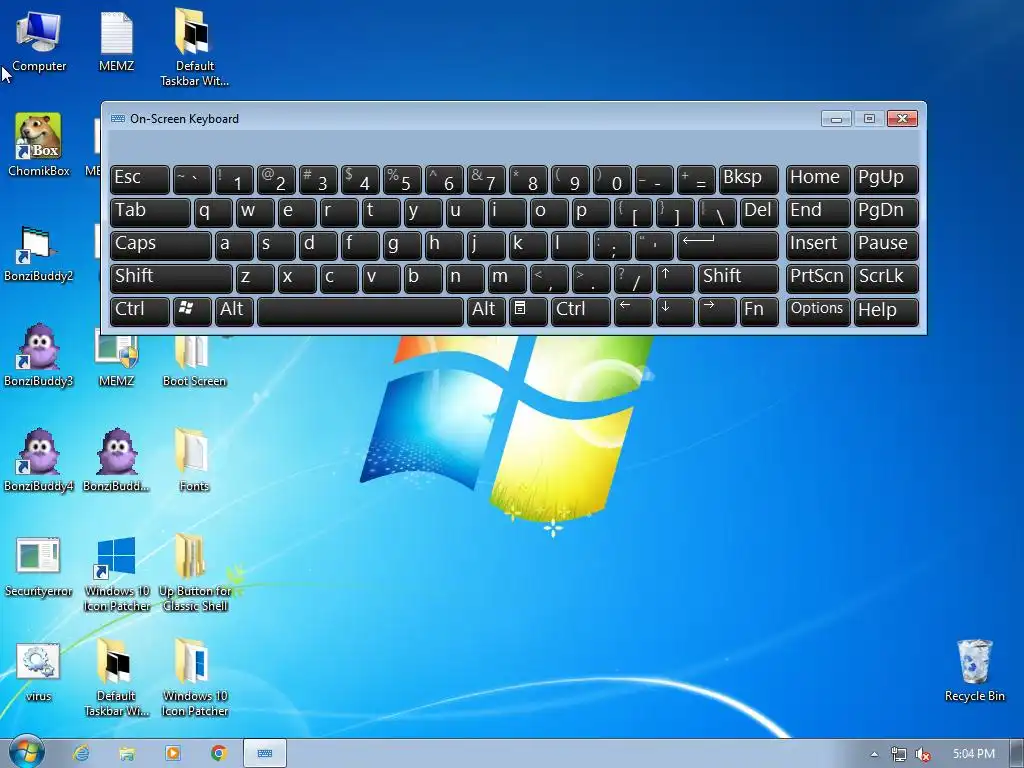The width and height of the screenshot is (1024, 768).
Task: Click the Tab key
Action: (150, 212)
